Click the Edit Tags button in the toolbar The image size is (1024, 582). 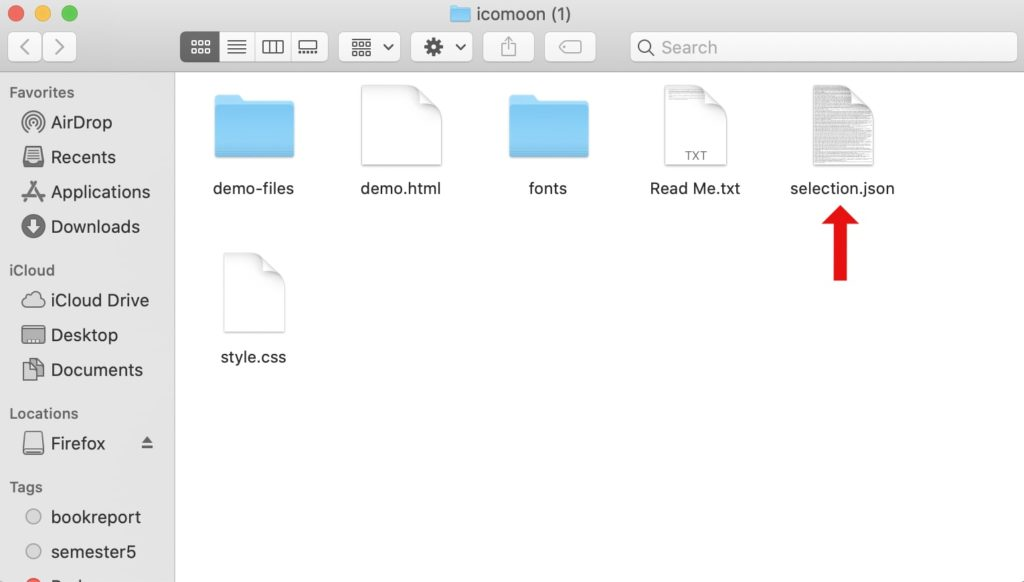tap(570, 46)
